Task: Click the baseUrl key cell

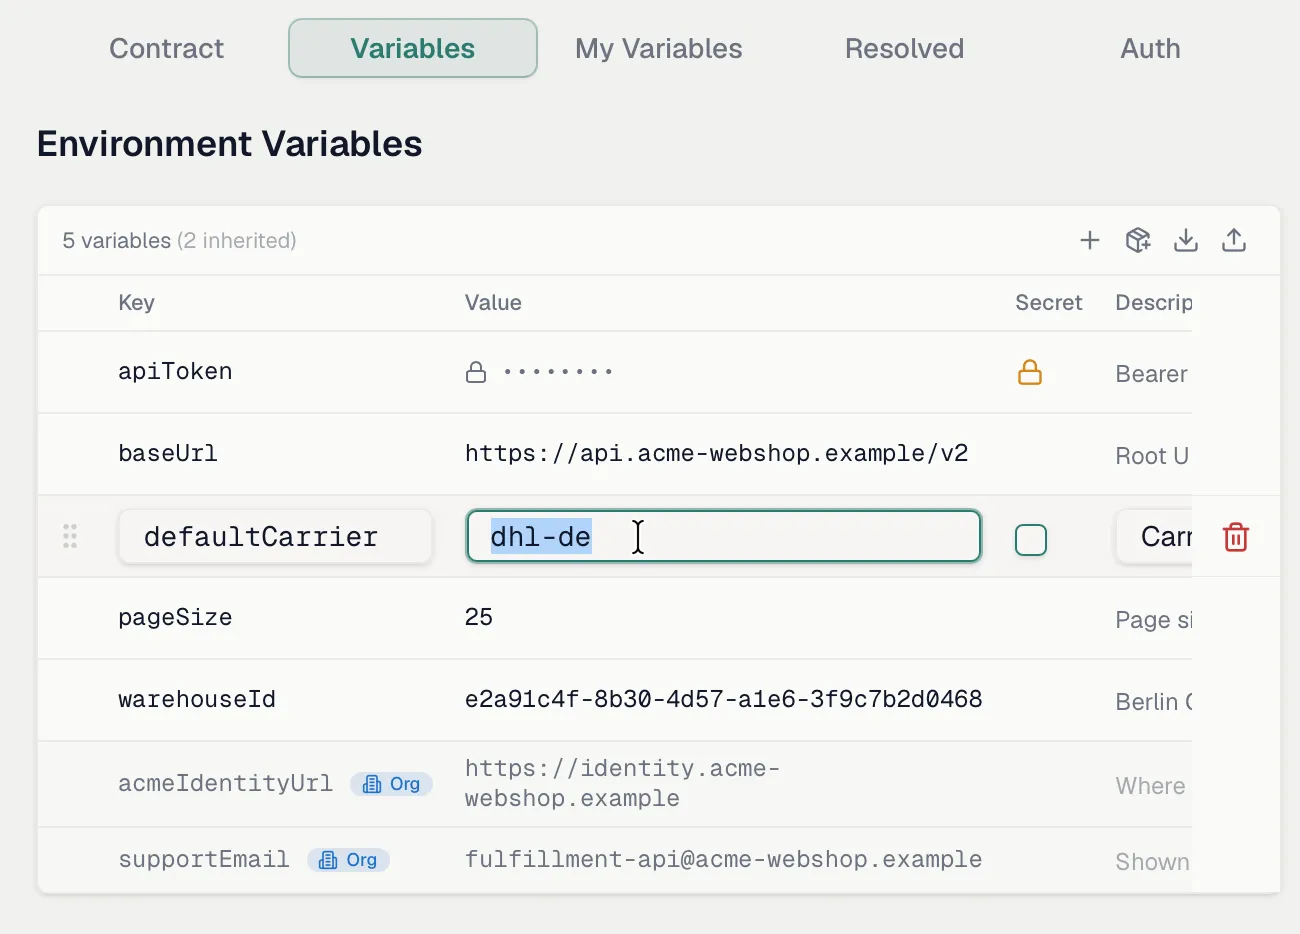Action: (x=167, y=454)
